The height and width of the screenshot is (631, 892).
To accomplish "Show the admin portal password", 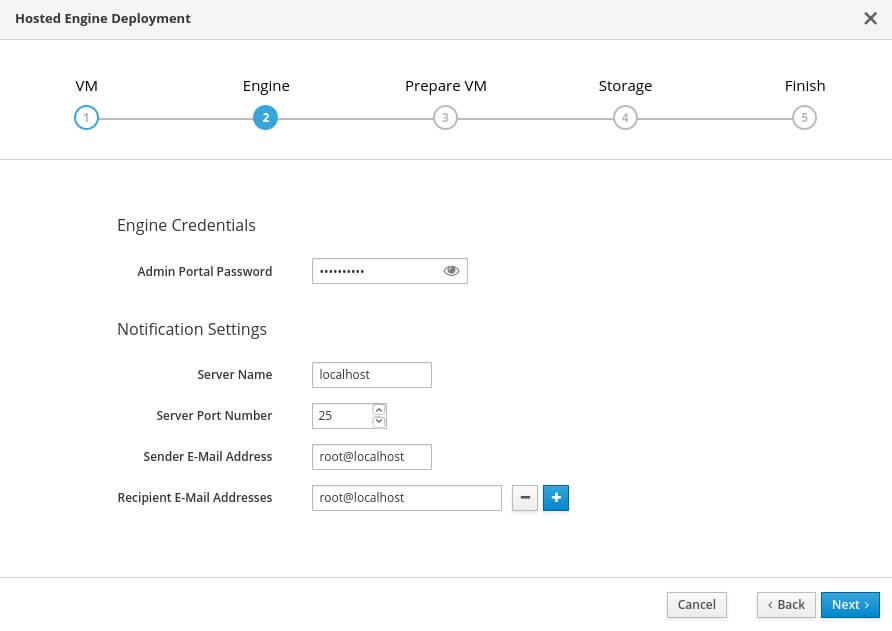I will (x=451, y=271).
